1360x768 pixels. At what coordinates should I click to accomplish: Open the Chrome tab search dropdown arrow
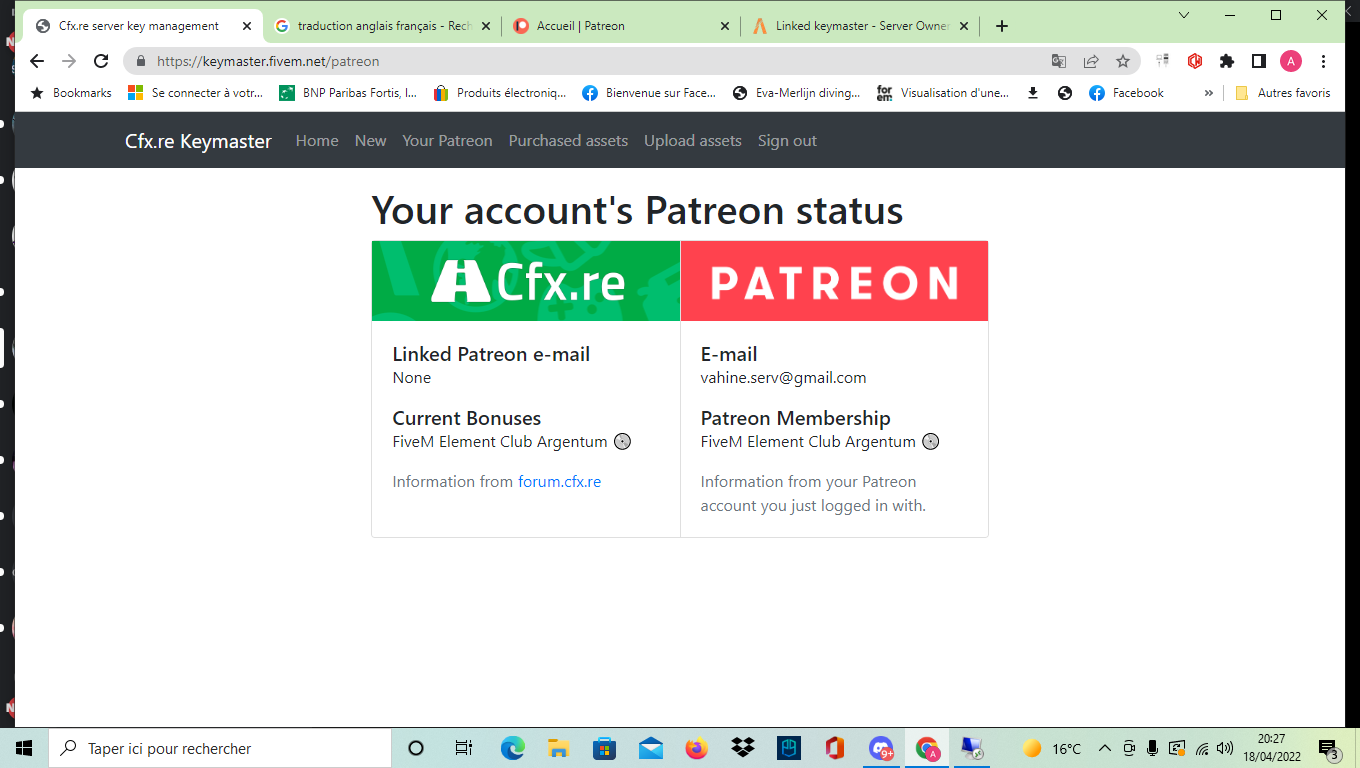(1184, 15)
